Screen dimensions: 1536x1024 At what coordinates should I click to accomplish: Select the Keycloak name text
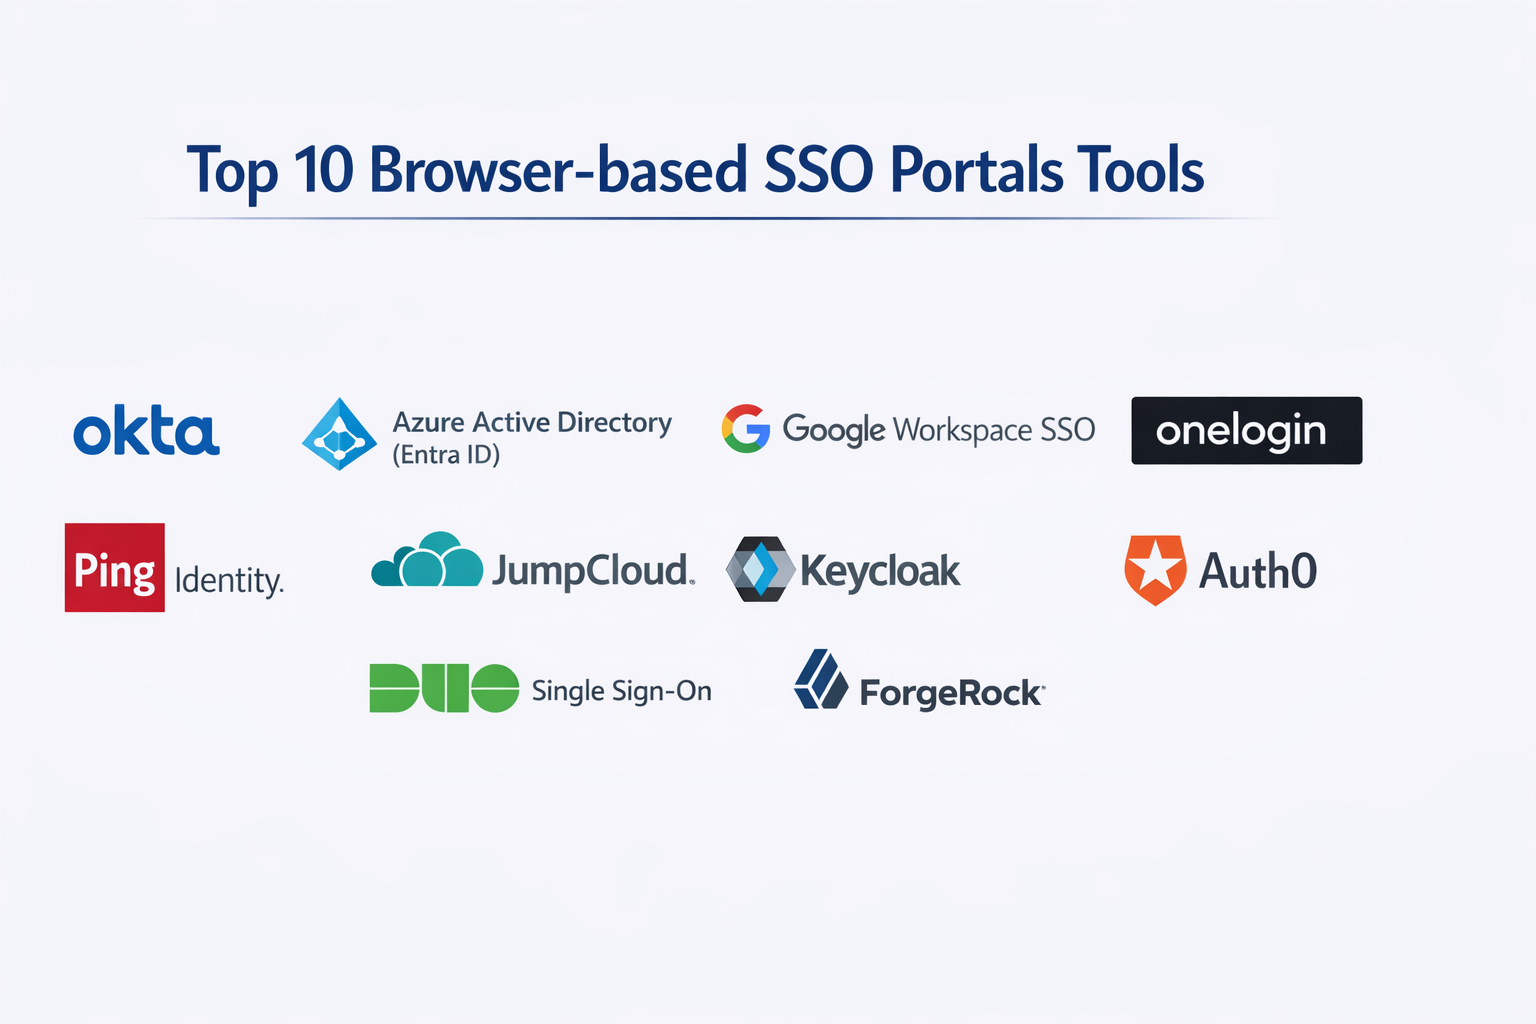coord(880,571)
